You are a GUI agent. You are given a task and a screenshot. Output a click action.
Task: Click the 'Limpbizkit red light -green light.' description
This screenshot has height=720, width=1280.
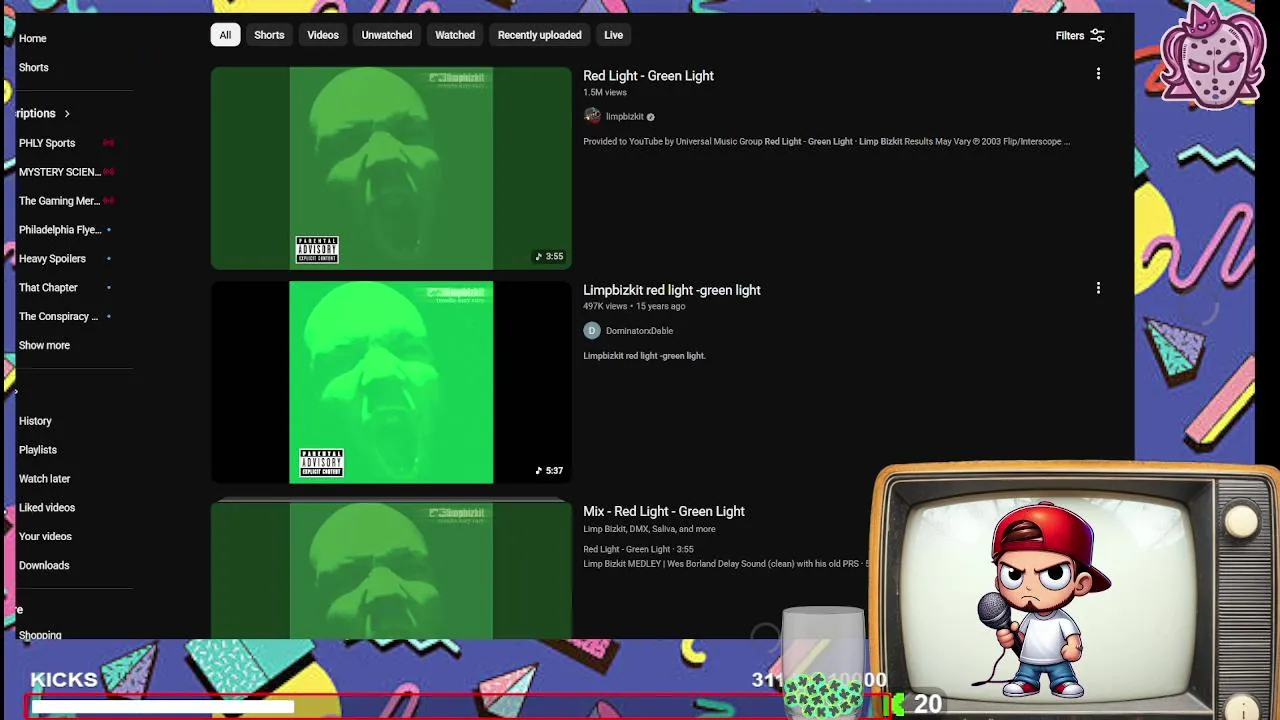pyautogui.click(x=644, y=356)
